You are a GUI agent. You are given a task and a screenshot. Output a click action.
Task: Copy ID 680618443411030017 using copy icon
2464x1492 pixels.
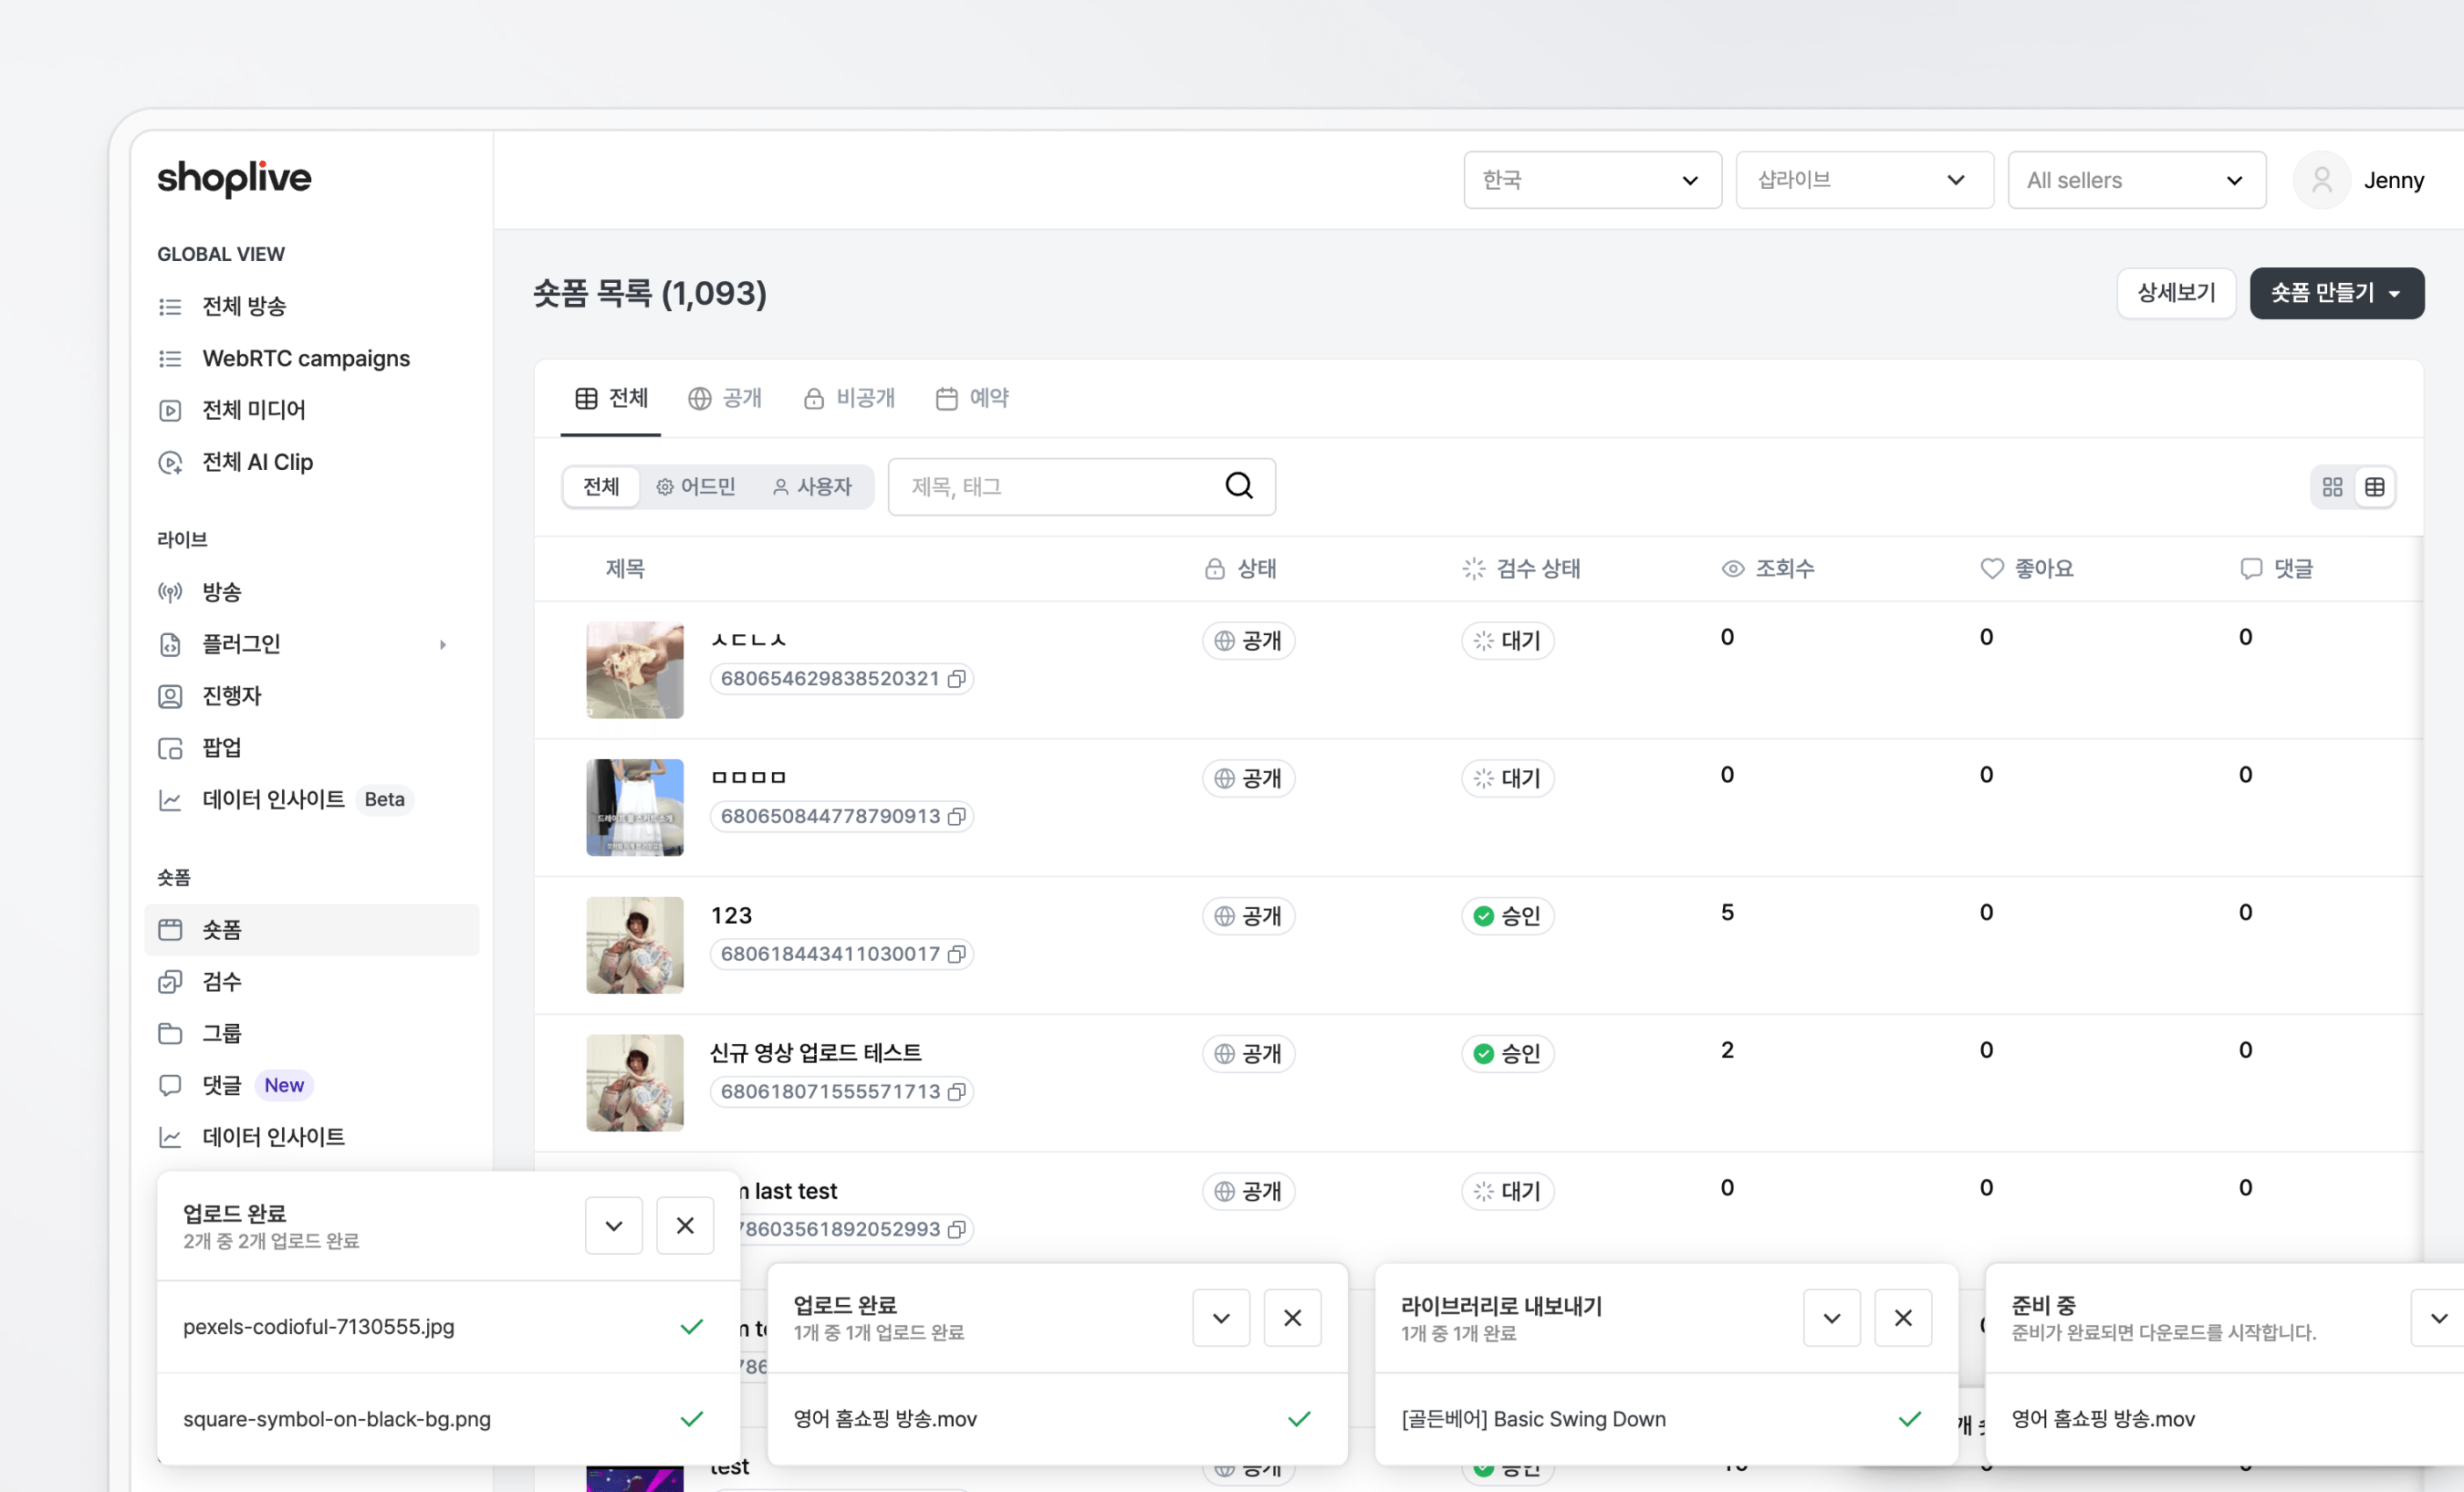pos(957,954)
